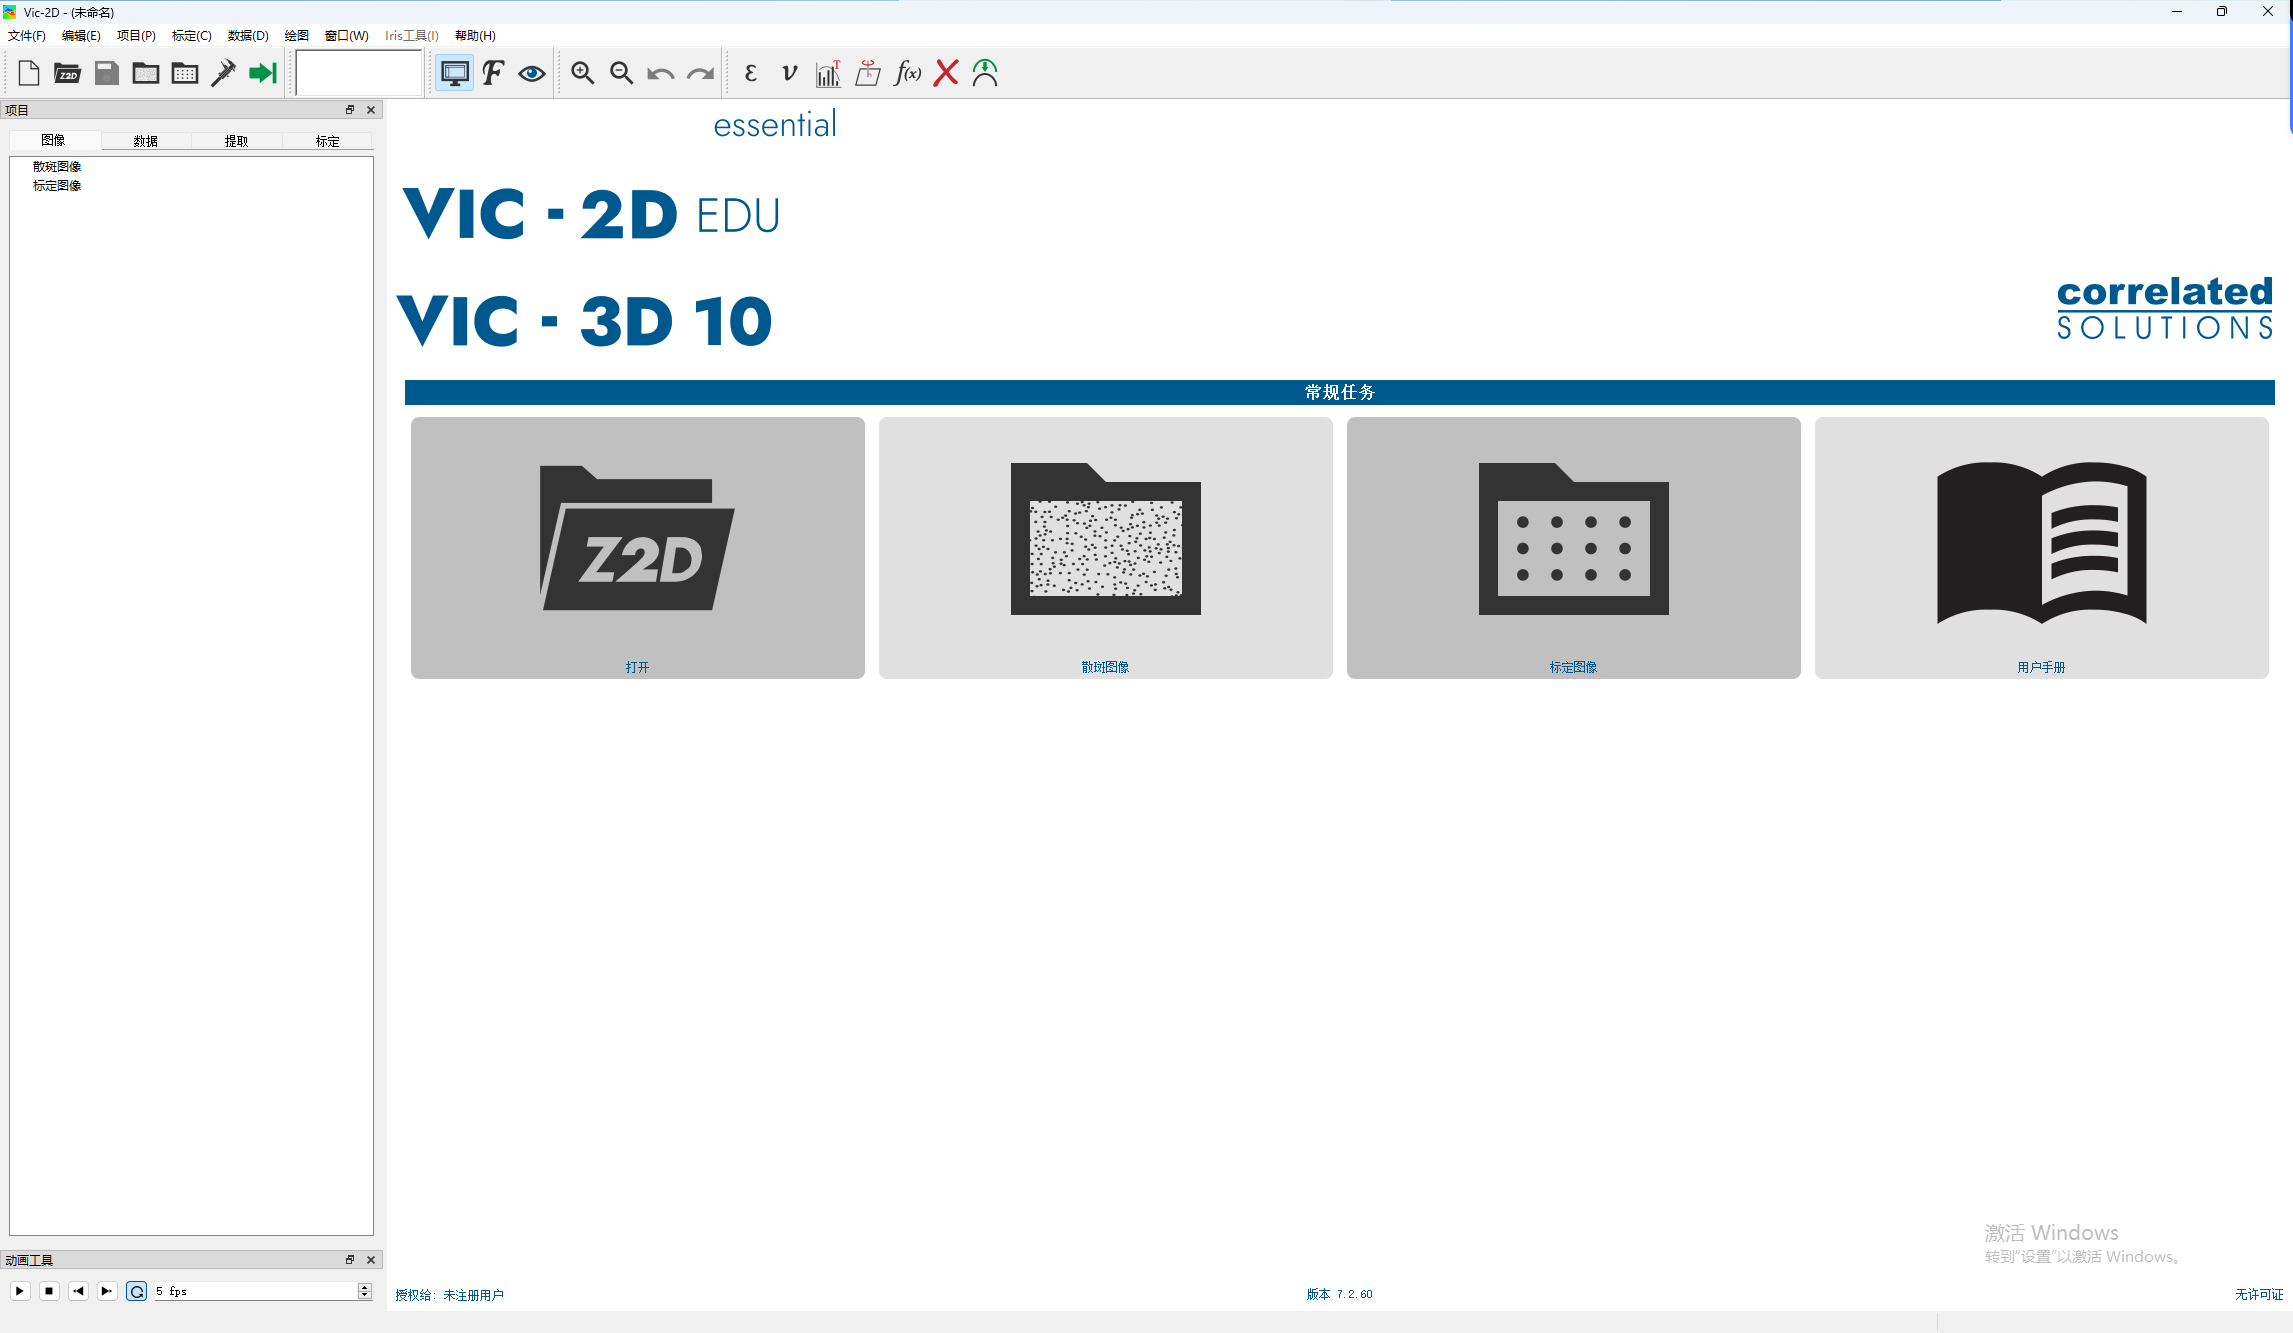Switch to the 数据 tab in the project panel
Viewport: 2293px width, 1333px height.
pyautogui.click(x=145, y=140)
